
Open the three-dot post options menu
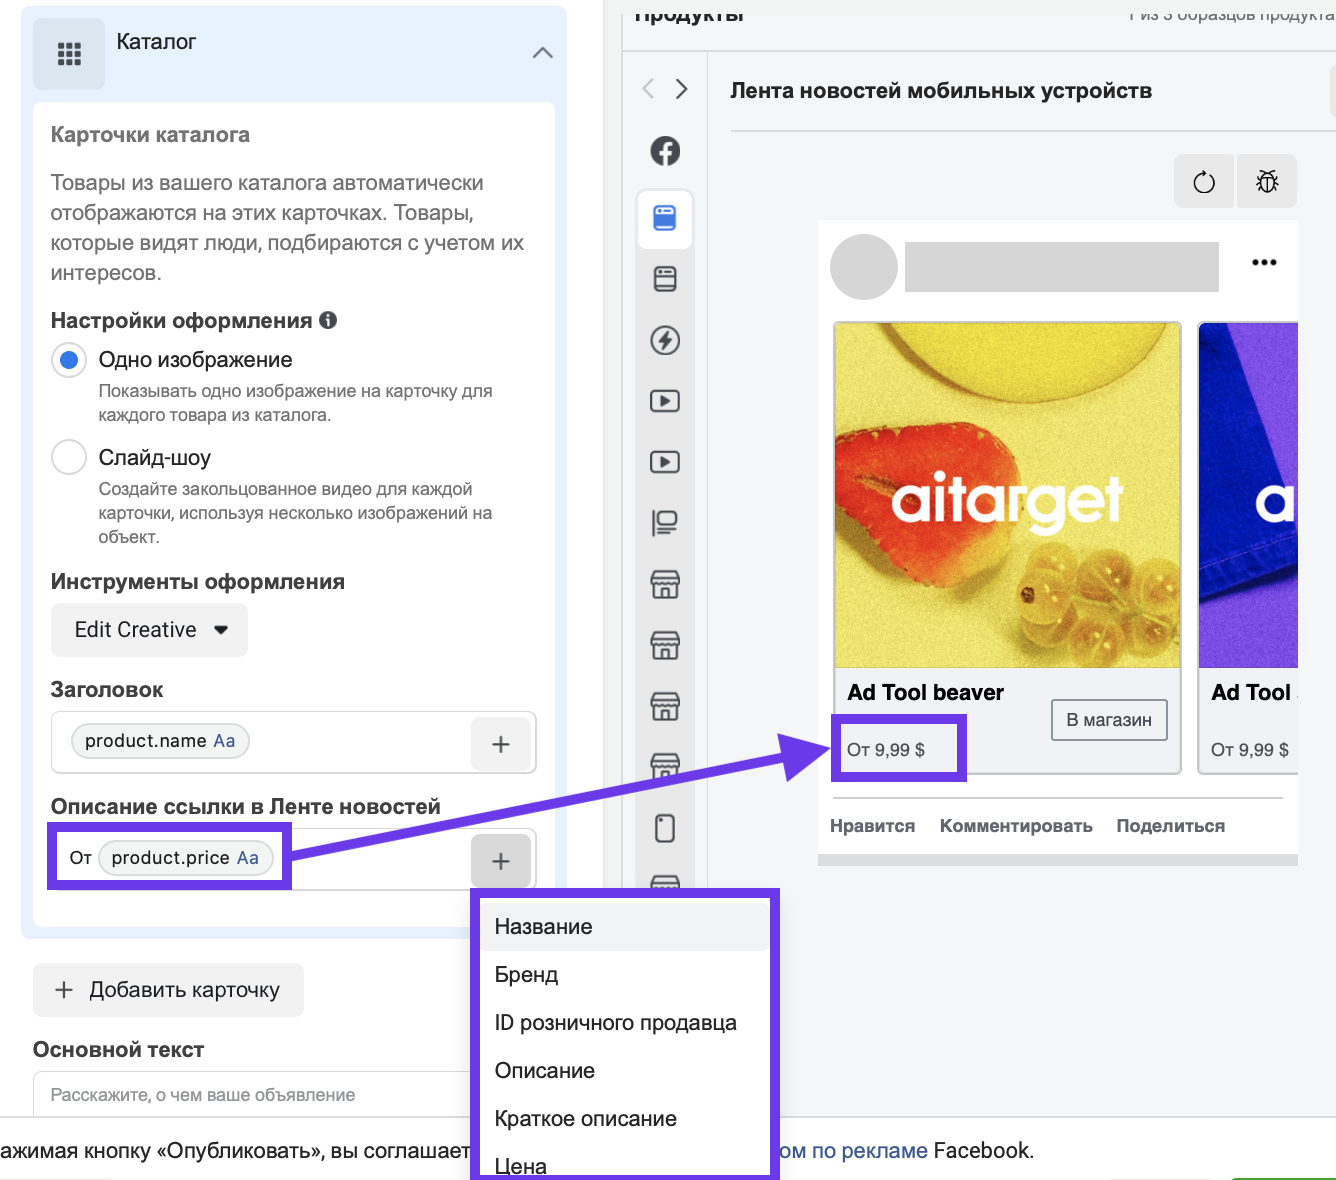click(x=1264, y=262)
